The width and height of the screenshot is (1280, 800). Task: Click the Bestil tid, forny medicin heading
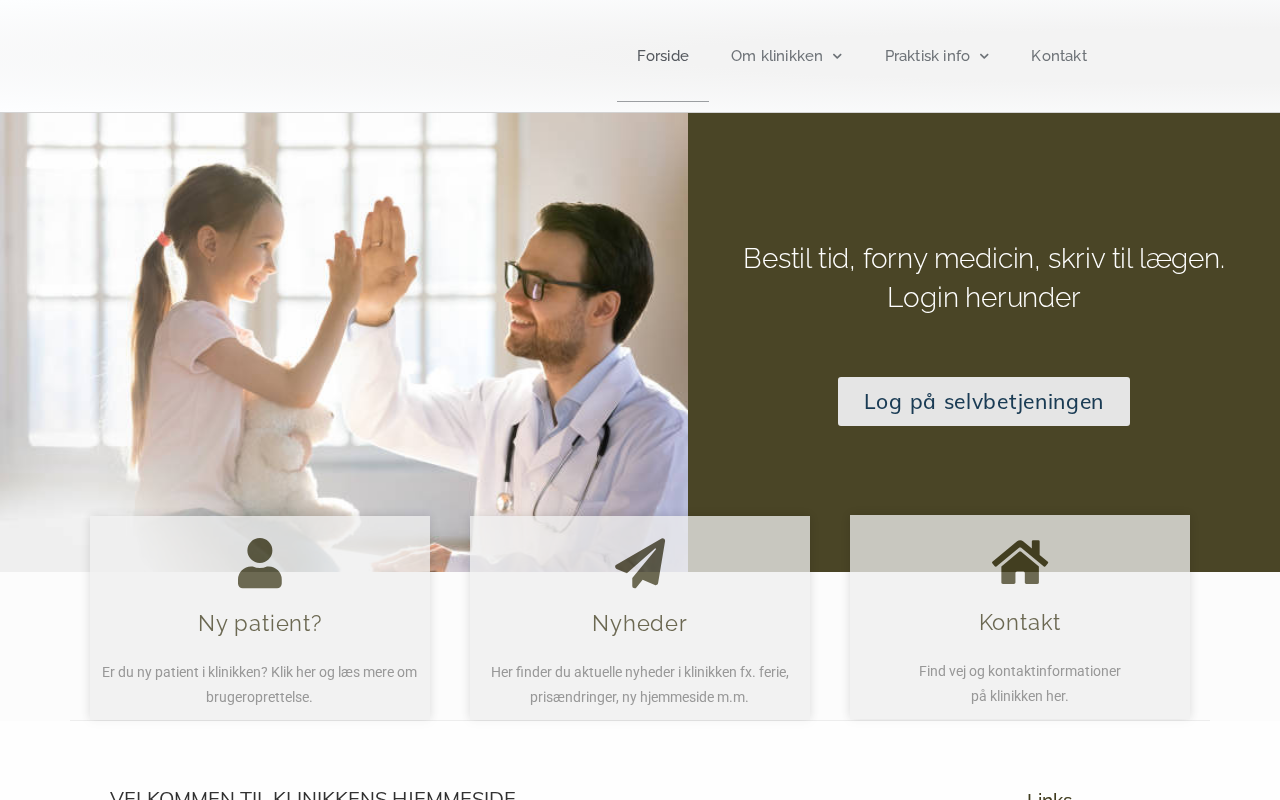tap(984, 278)
